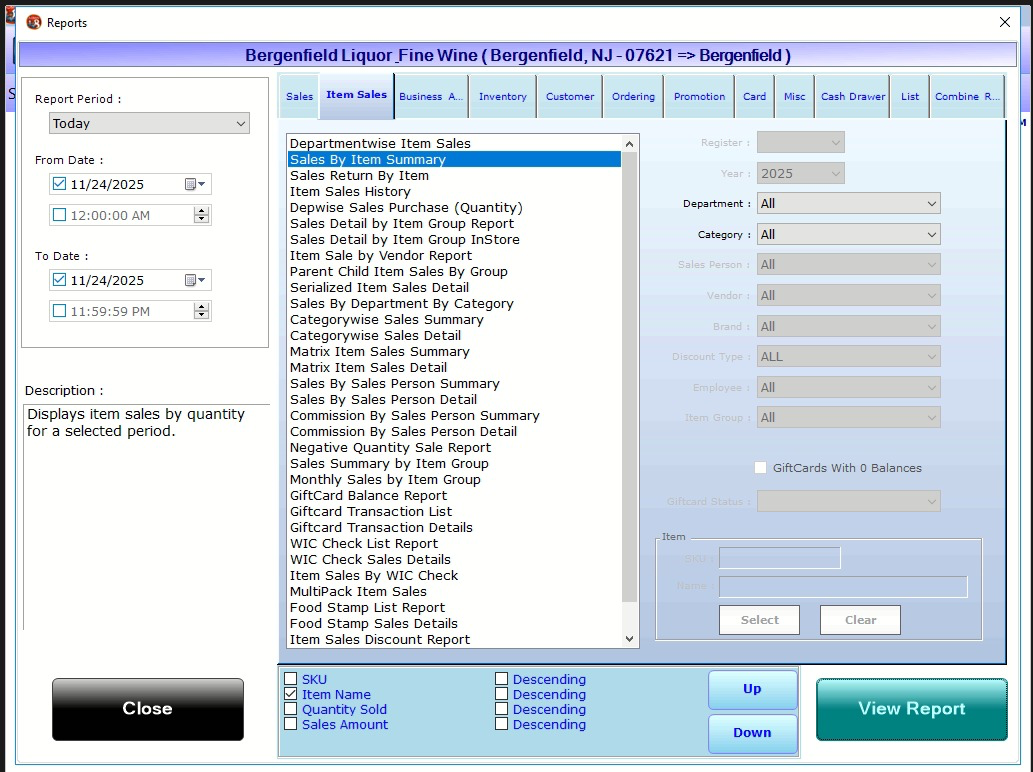Switch to the Inventory tab
The width and height of the screenshot is (1033, 772).
pyautogui.click(x=502, y=97)
